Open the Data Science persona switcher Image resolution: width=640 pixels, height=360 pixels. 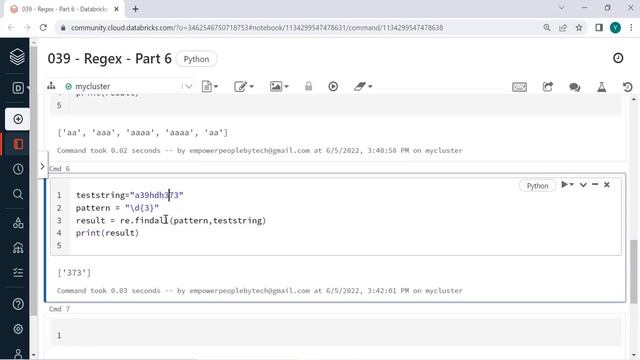[x=18, y=88]
